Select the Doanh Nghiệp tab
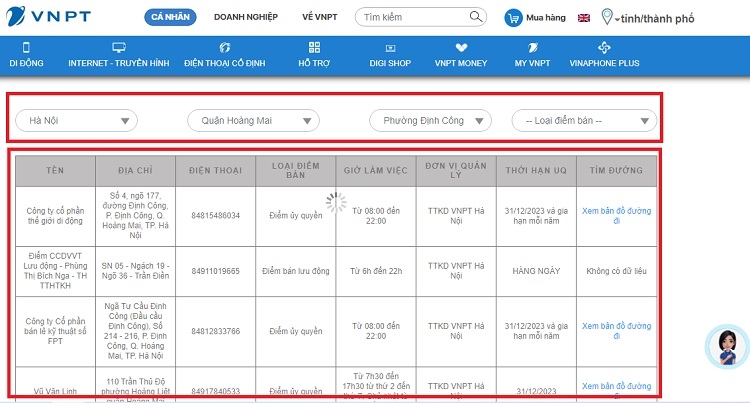 [x=246, y=17]
